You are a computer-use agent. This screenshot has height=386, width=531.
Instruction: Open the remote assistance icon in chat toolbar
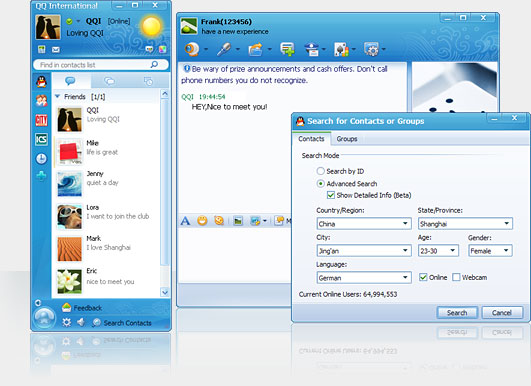click(312, 49)
